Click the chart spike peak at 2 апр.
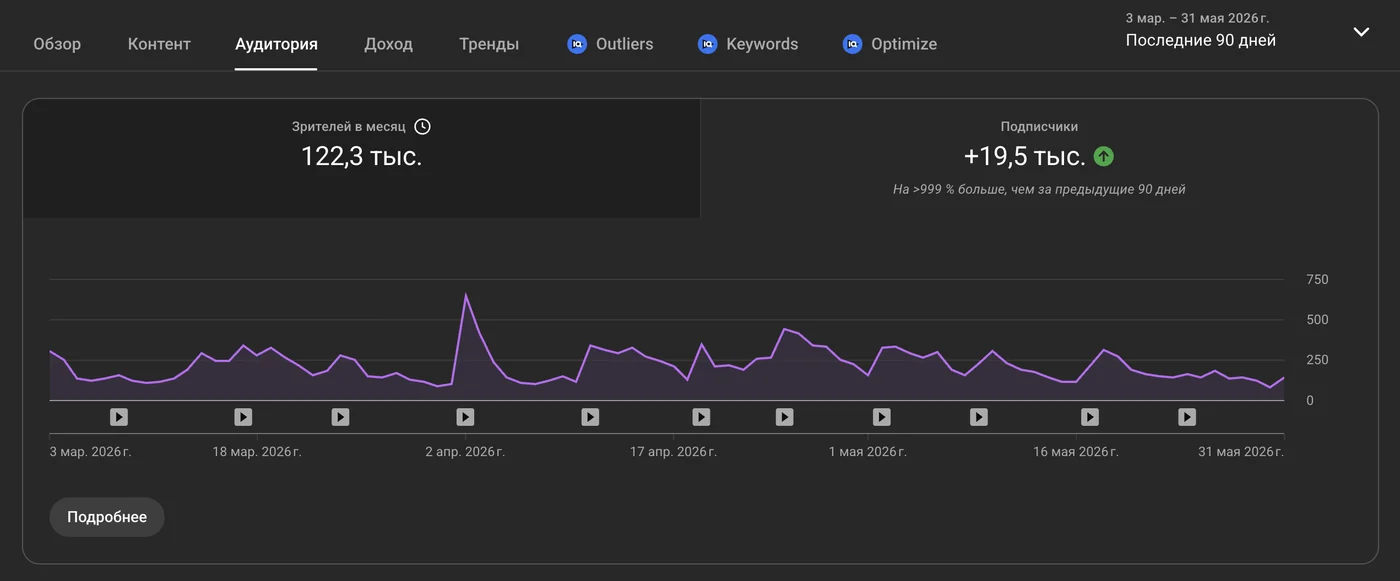Screen dimensions: 1400x581 tap(466, 295)
